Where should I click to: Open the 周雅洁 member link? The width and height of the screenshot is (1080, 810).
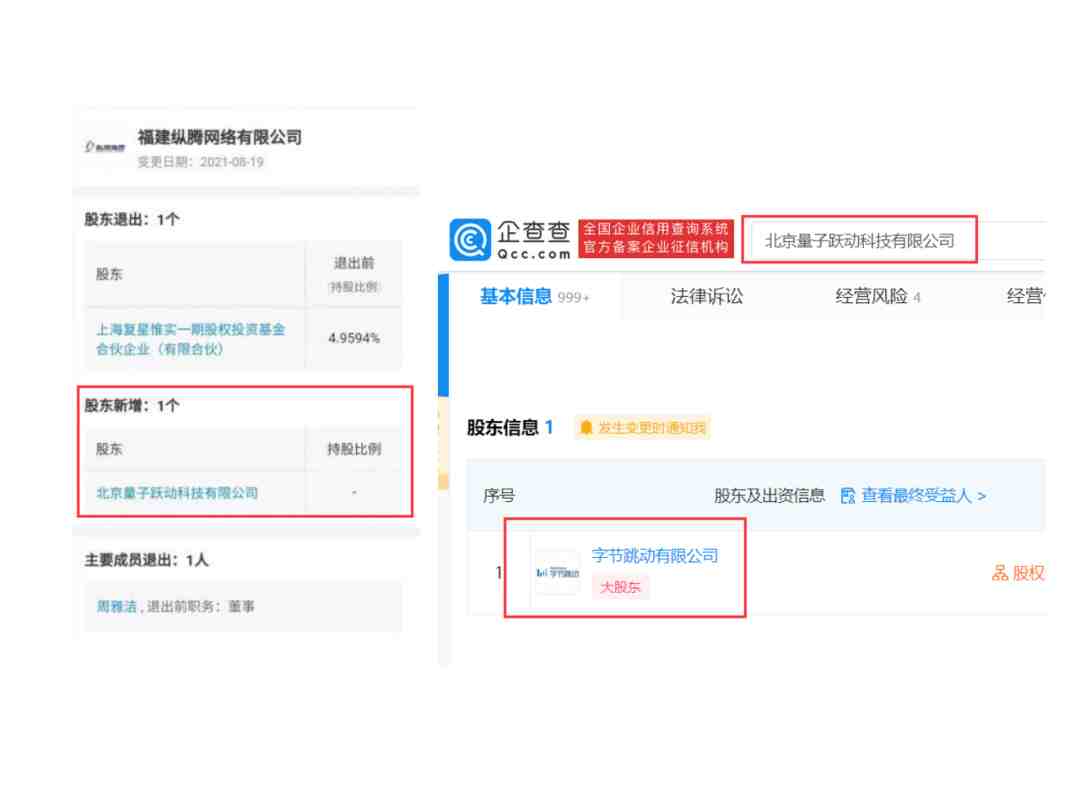pos(116,606)
